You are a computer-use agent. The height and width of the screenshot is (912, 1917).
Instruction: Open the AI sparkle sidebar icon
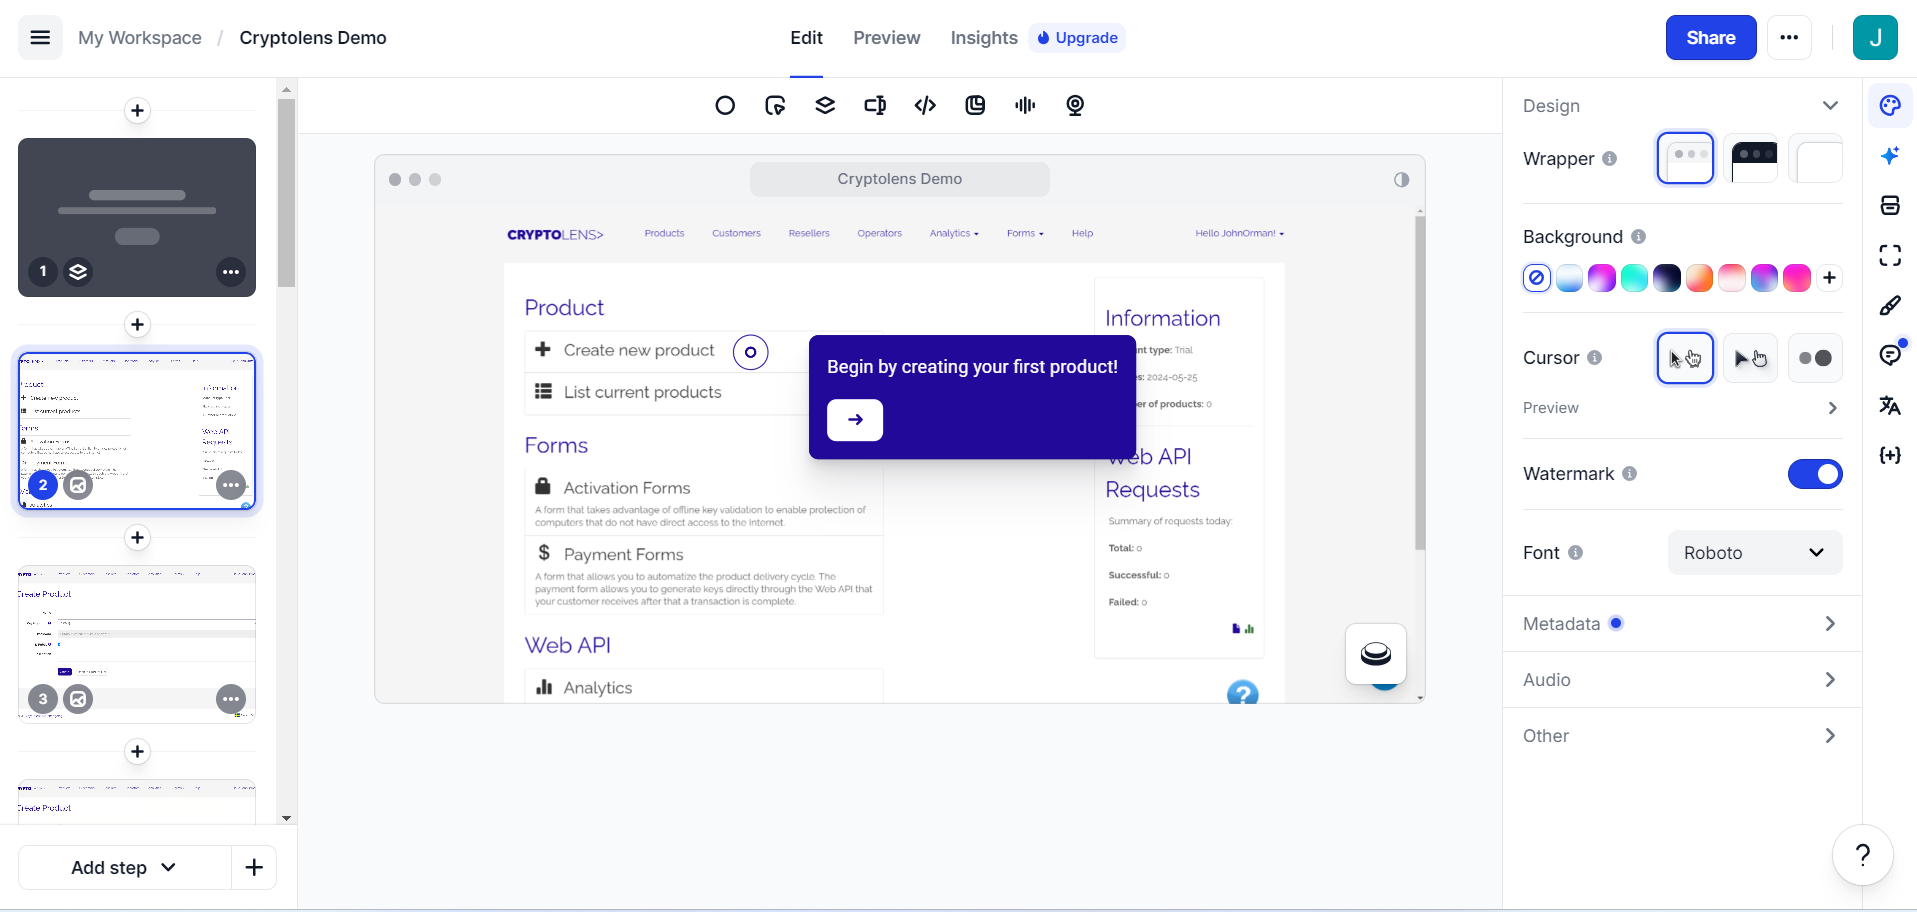point(1890,156)
